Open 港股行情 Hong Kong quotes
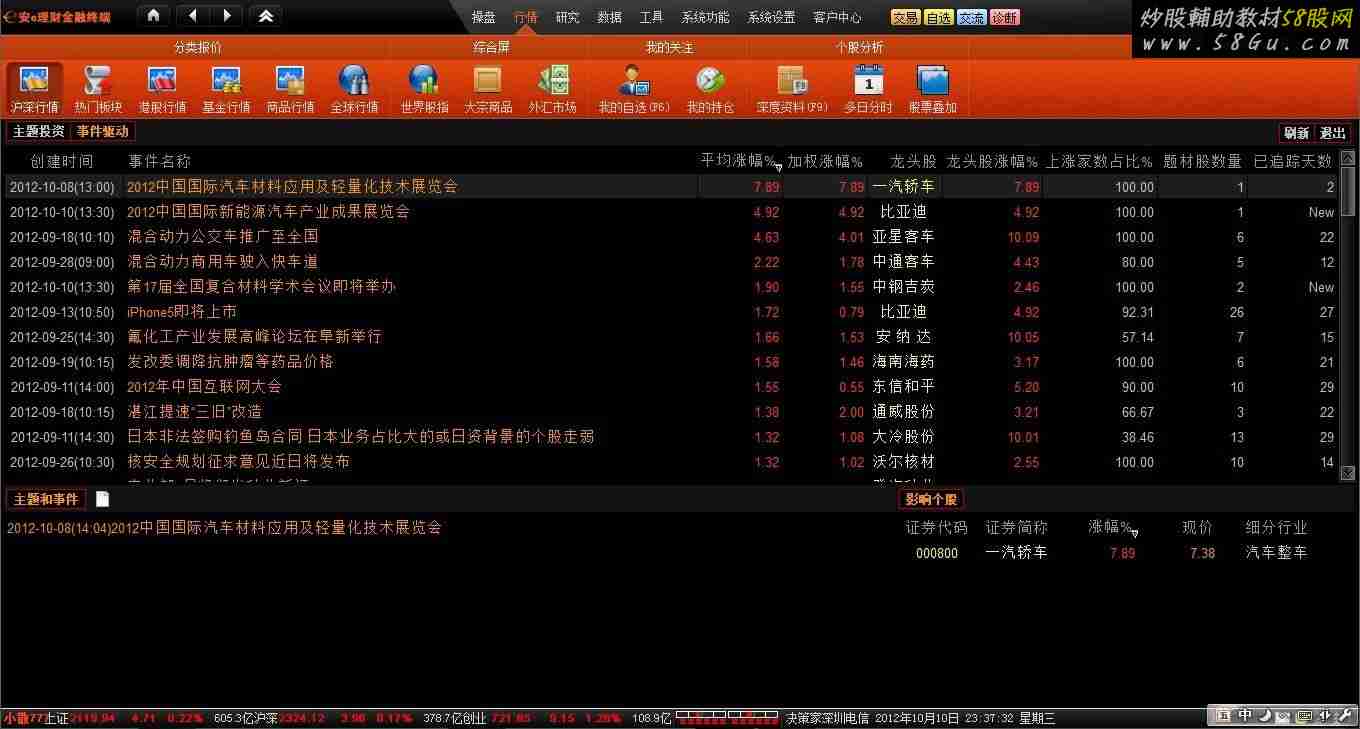Viewport: 1360px width, 729px height. coord(162,89)
